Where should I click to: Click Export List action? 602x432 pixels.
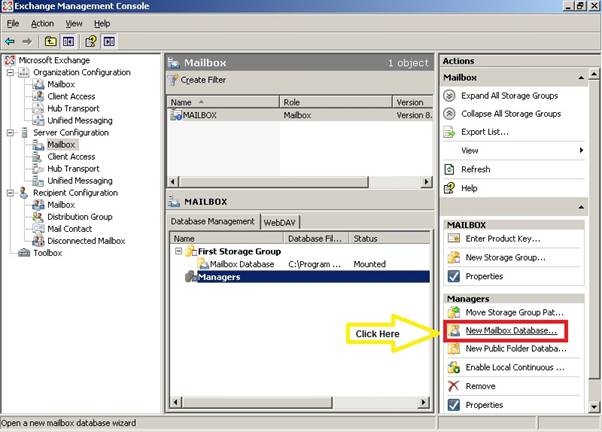pyautogui.click(x=485, y=132)
